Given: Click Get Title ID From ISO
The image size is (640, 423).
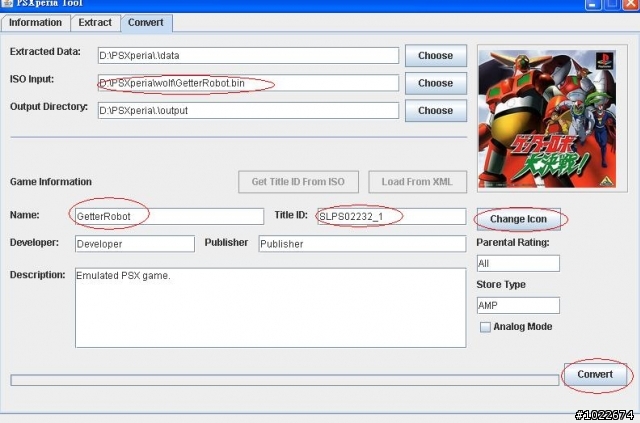Looking at the screenshot, I should (298, 182).
